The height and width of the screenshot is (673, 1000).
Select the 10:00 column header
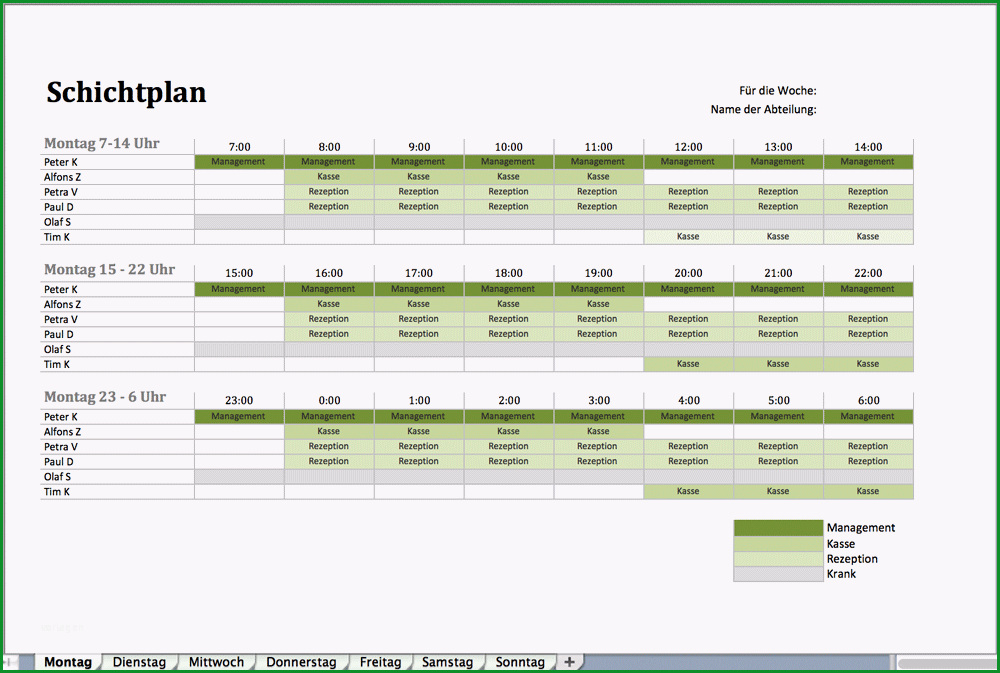[508, 147]
